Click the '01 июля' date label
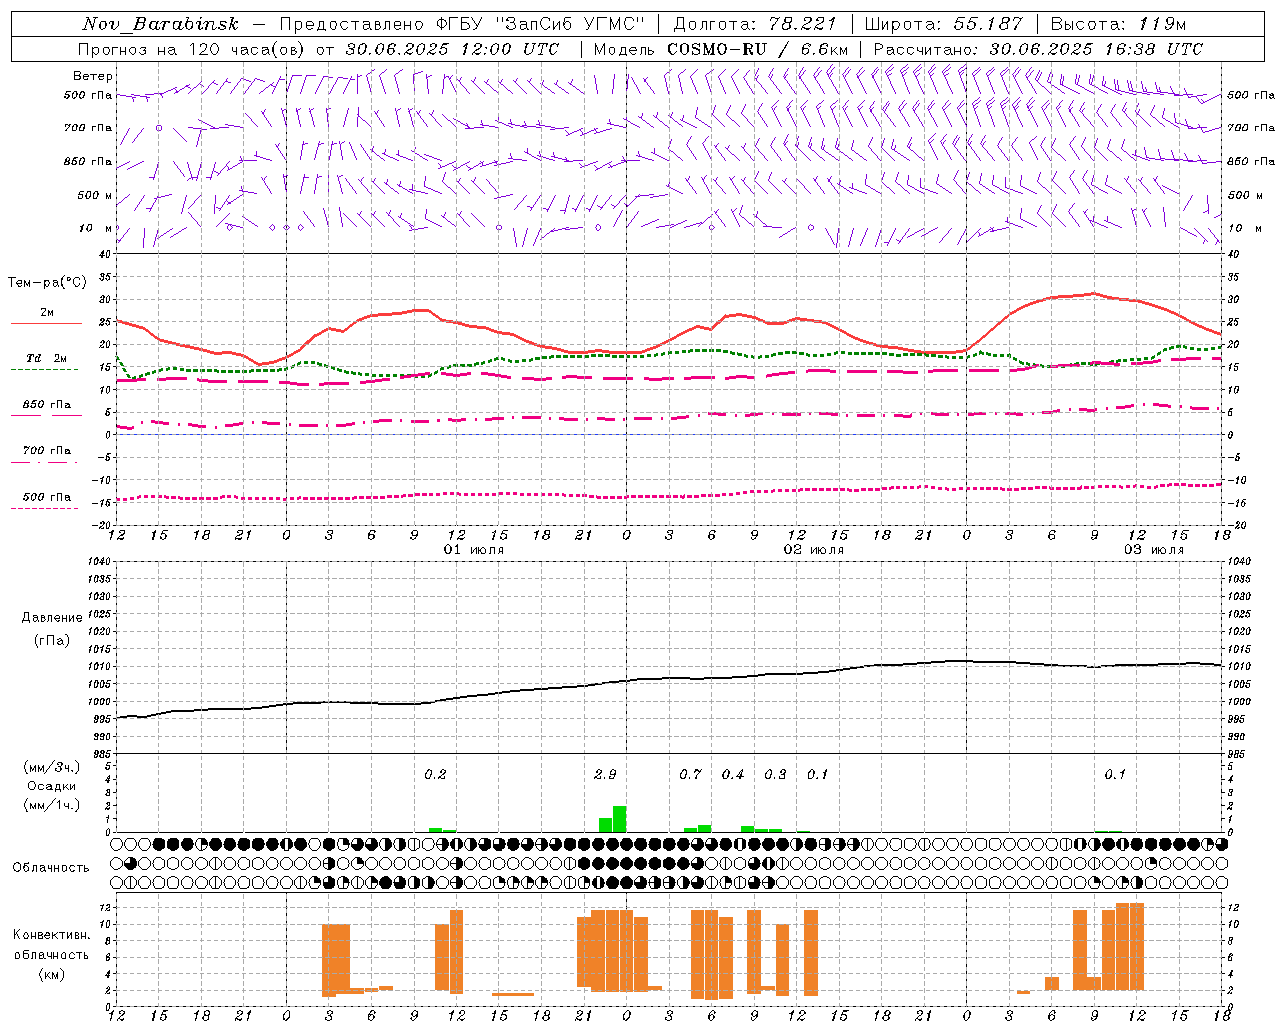This screenshot has width=1280, height=1024. coord(474,550)
